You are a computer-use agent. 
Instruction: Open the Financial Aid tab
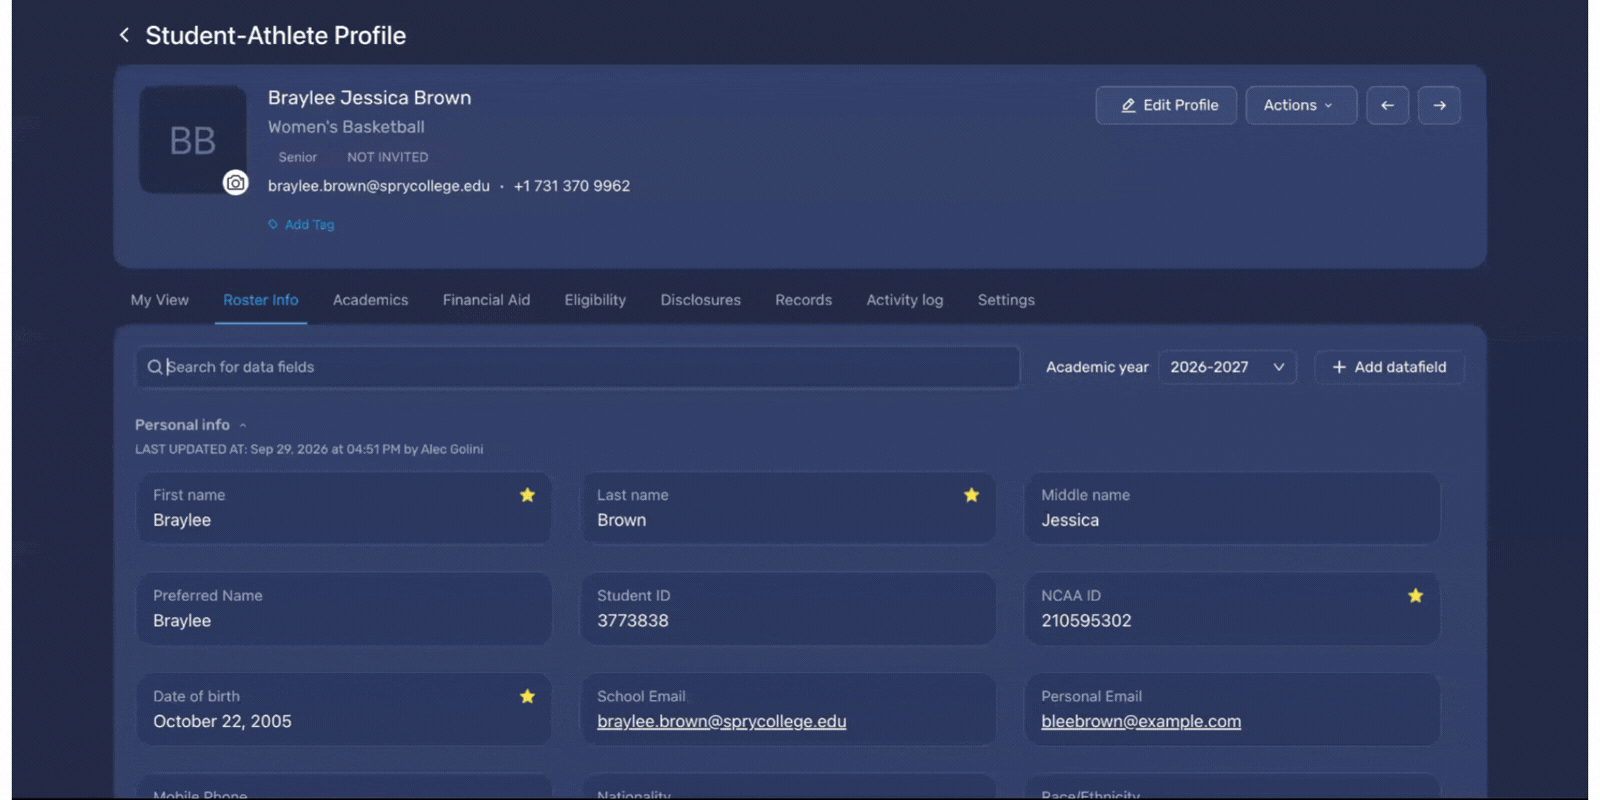(487, 300)
